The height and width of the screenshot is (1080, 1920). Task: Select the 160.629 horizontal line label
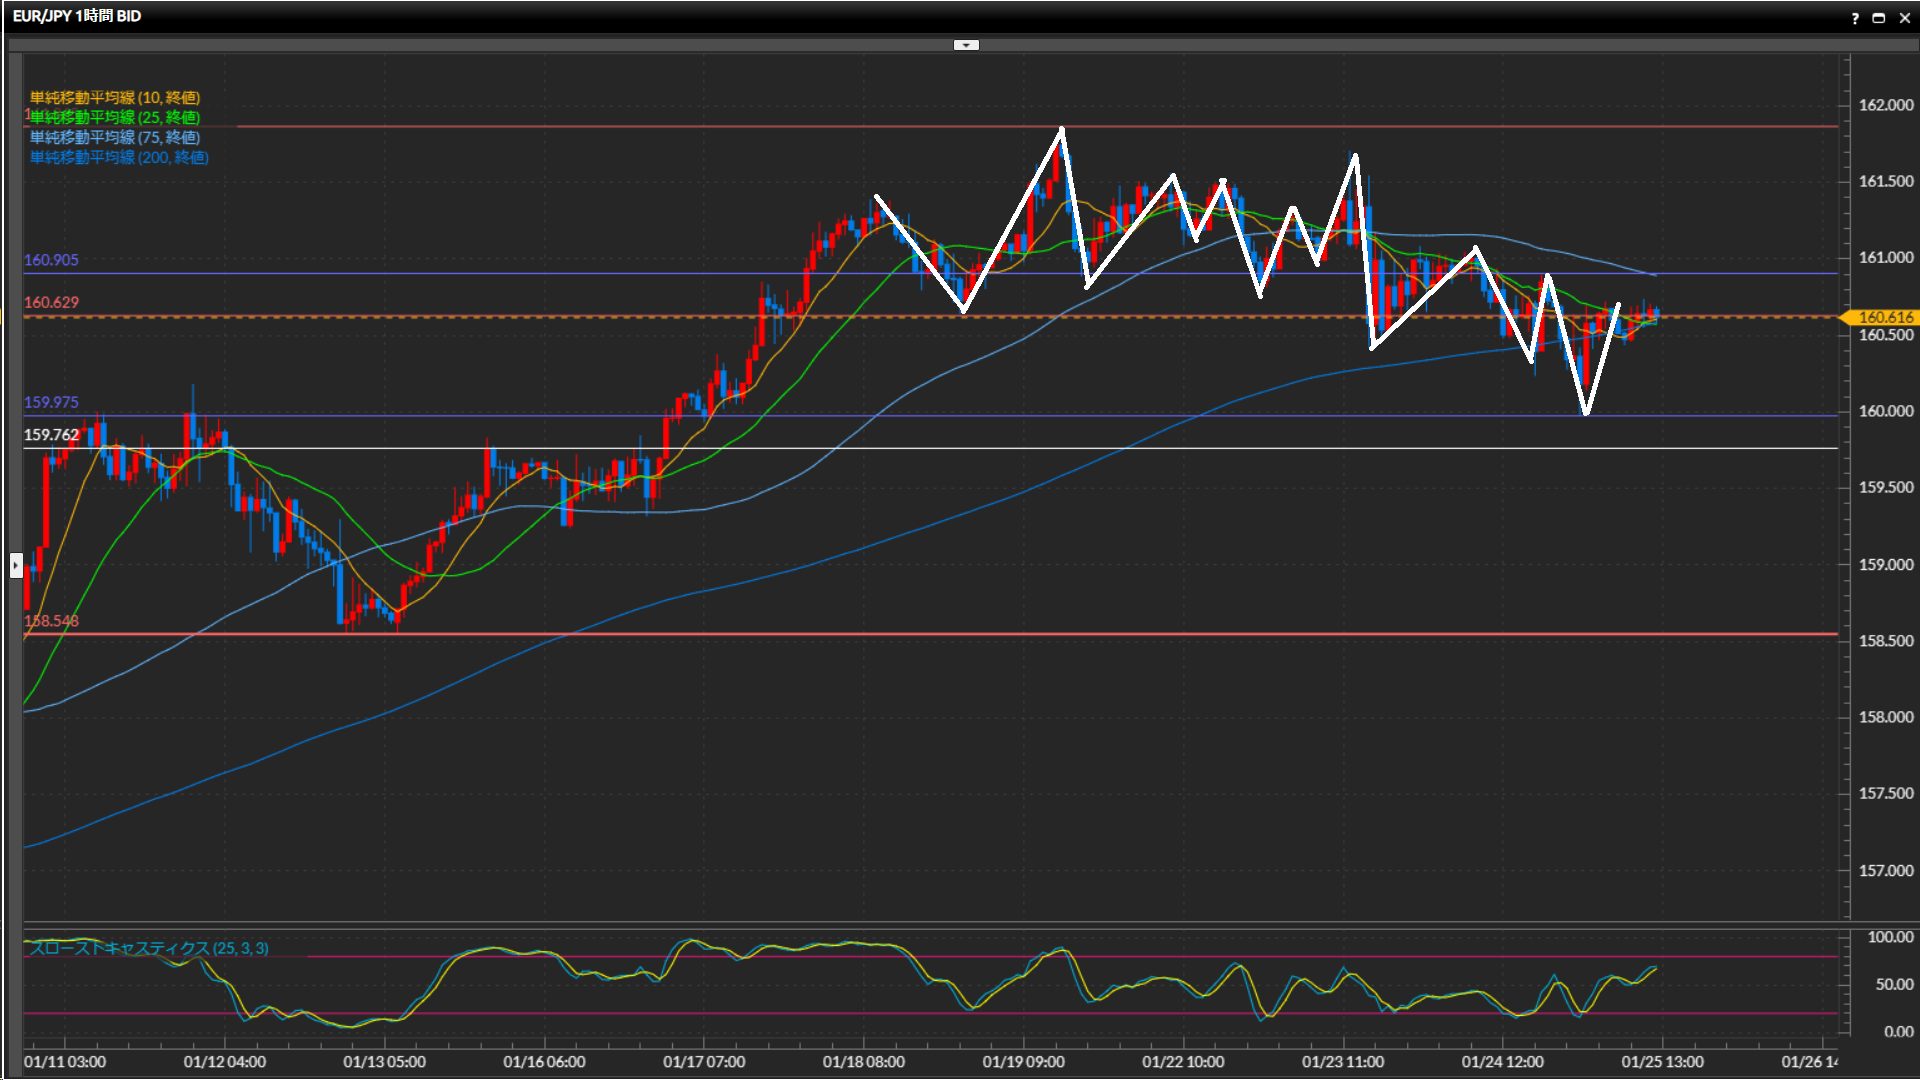pyautogui.click(x=51, y=302)
